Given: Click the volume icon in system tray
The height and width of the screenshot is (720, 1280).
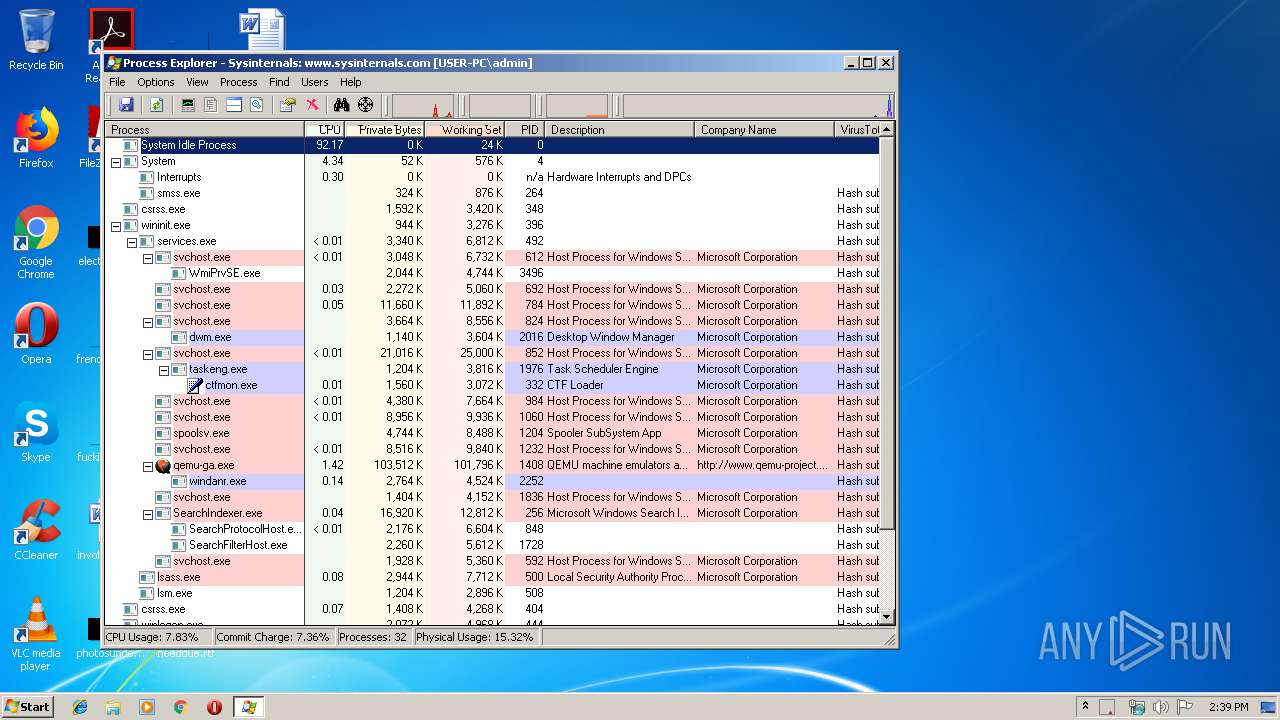Looking at the screenshot, I should coord(1160,707).
